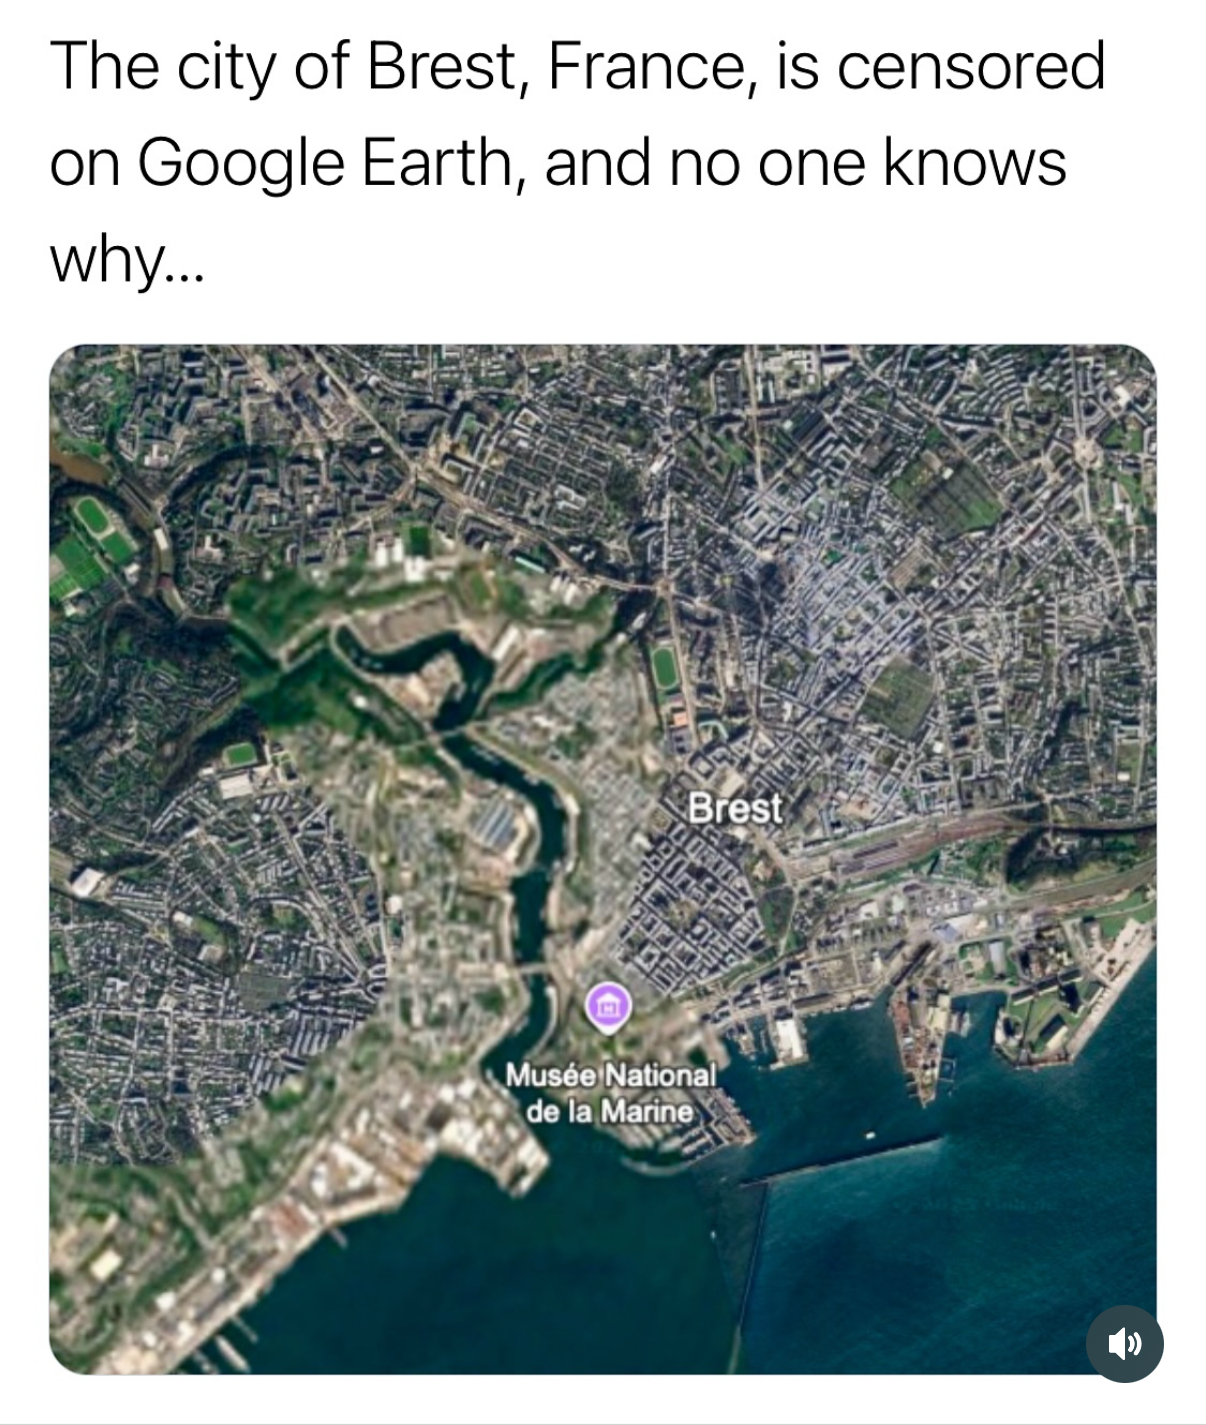
Task: Click the purple museum pin icon
Action: pyautogui.click(x=608, y=1006)
